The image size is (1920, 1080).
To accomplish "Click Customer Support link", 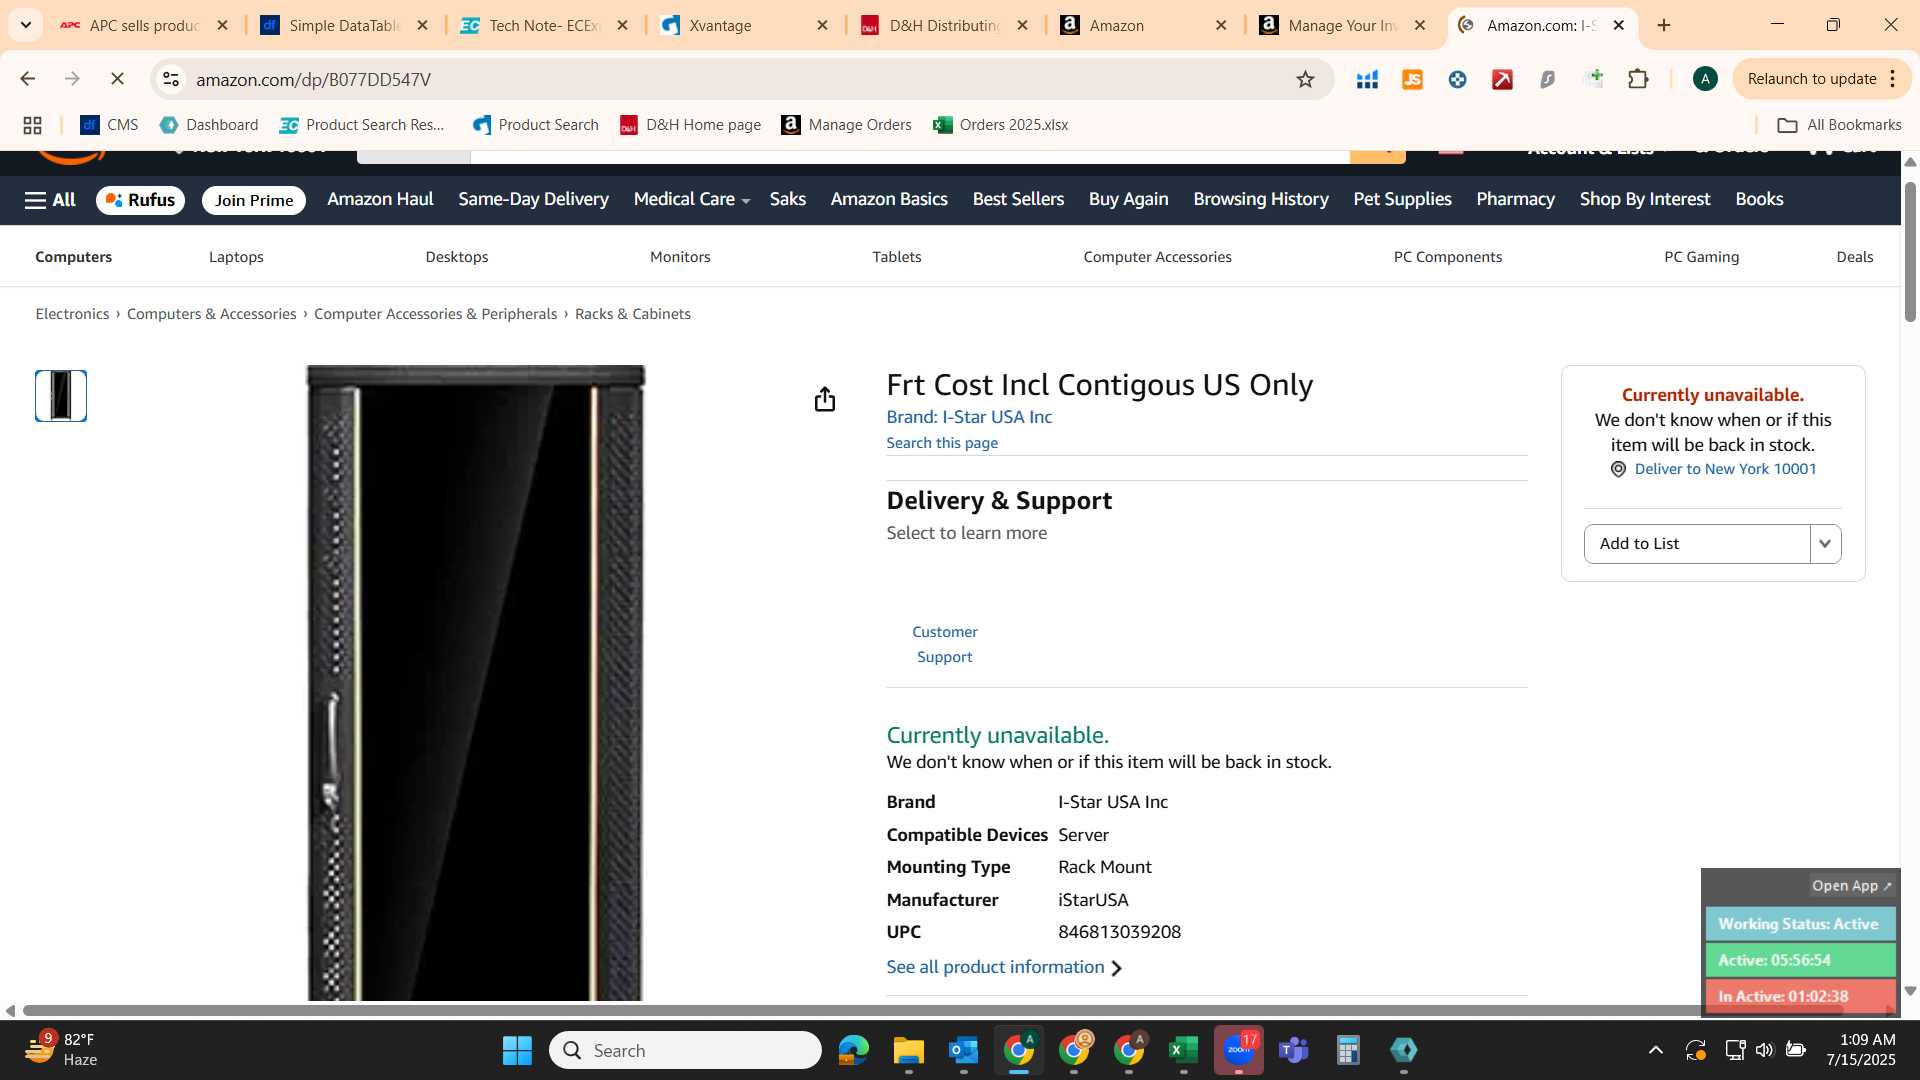I will (945, 644).
